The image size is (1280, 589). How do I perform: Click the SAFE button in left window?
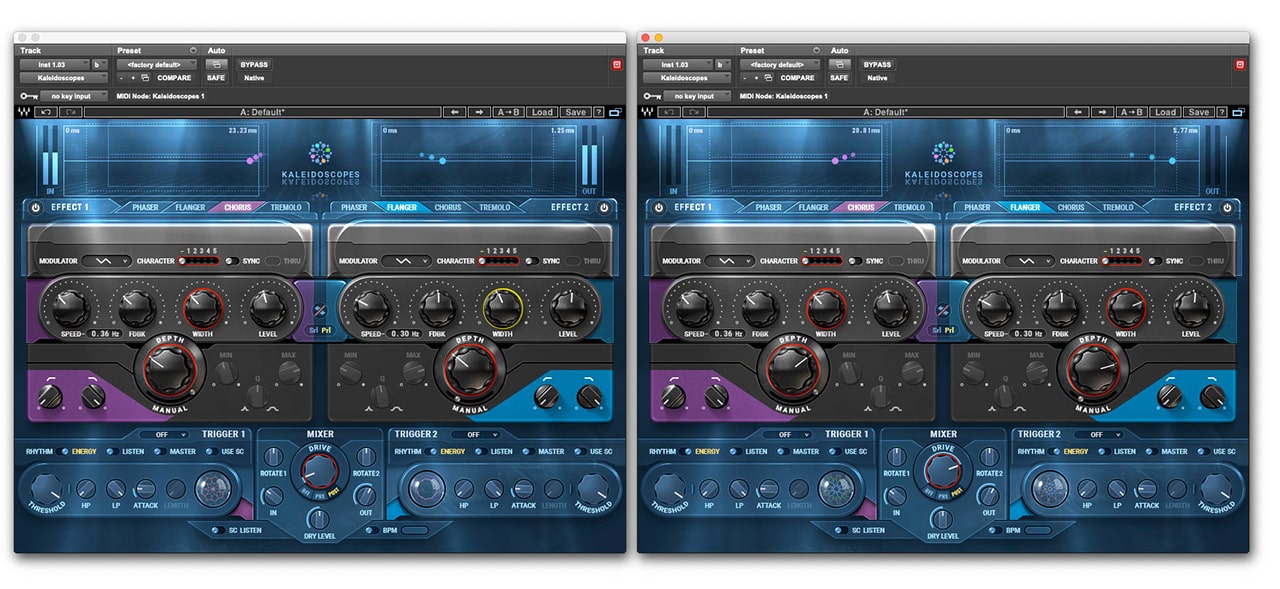coord(216,77)
